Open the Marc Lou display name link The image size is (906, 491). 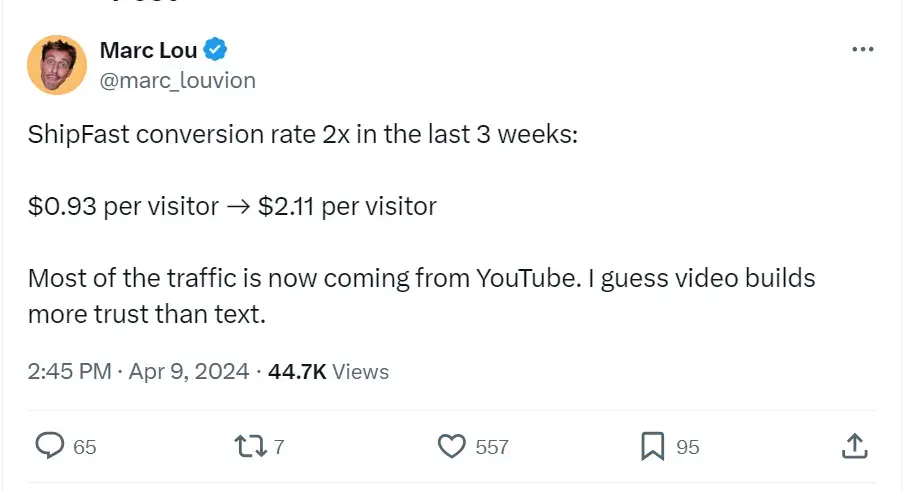coord(148,50)
